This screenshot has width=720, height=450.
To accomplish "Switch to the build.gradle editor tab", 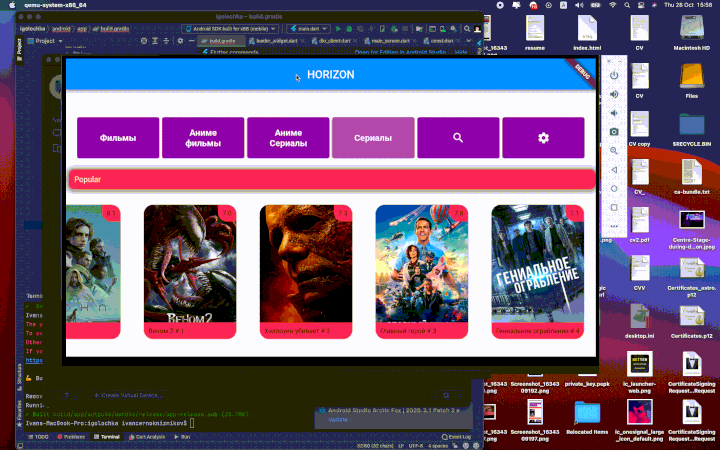I will point(222,41).
